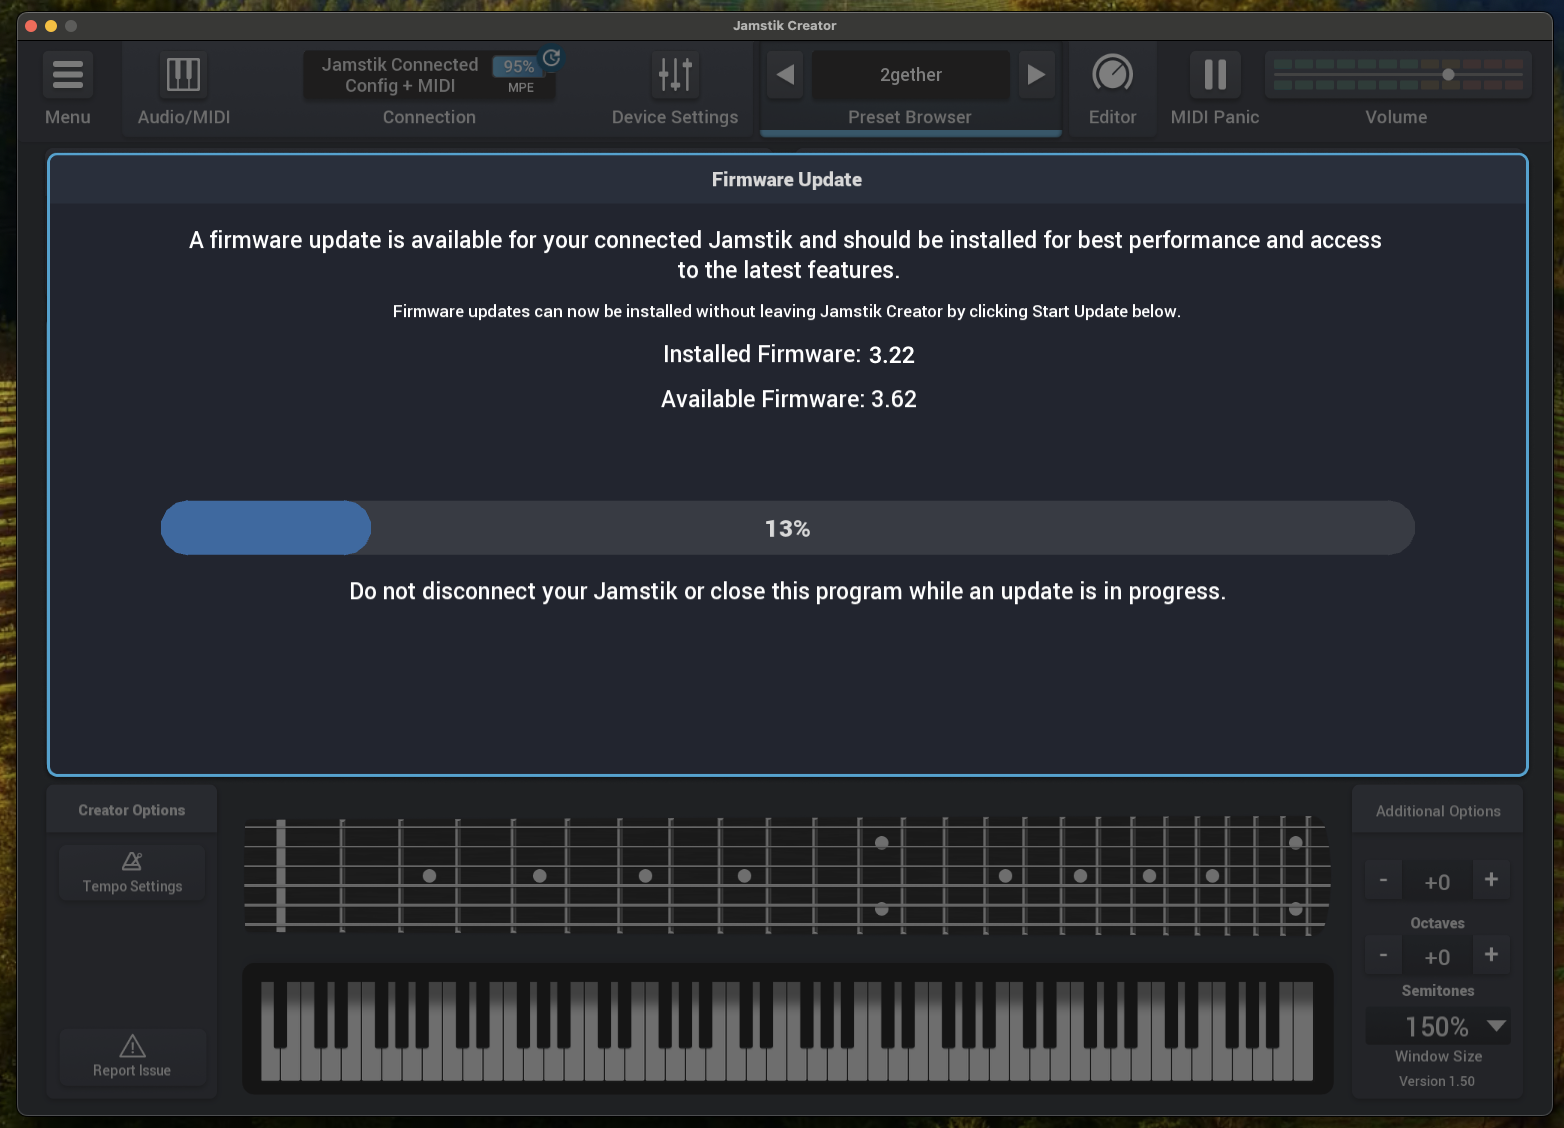Decrease Octaves with minus button
Viewport: 1564px width, 1128px height.
1383,880
